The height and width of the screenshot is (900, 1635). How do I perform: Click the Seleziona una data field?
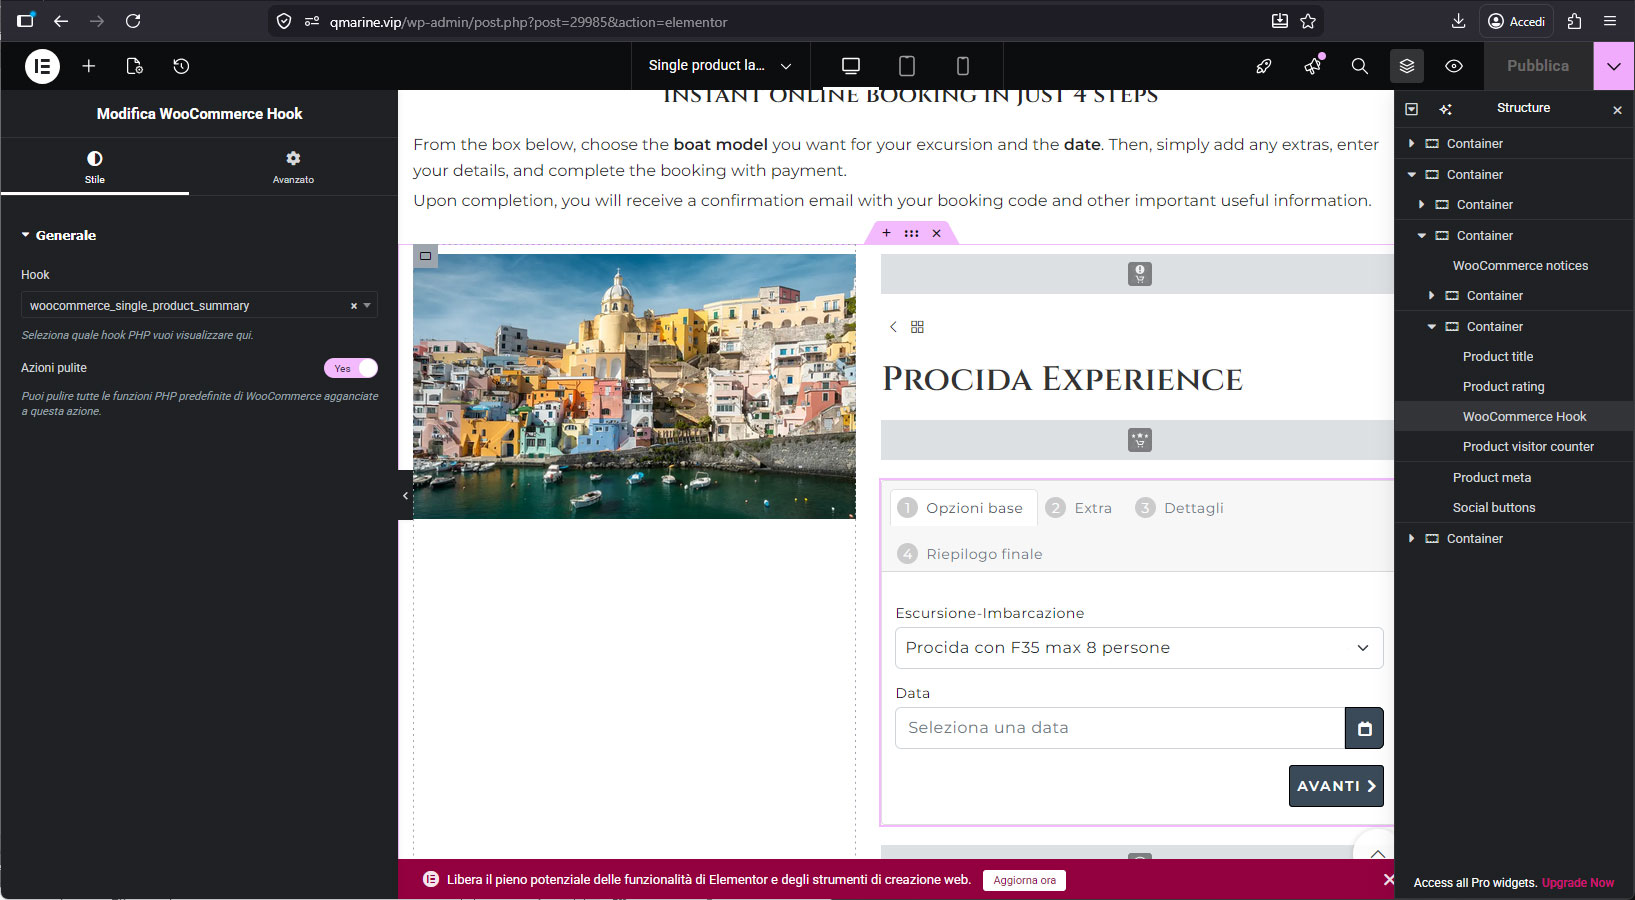[x=1120, y=728]
